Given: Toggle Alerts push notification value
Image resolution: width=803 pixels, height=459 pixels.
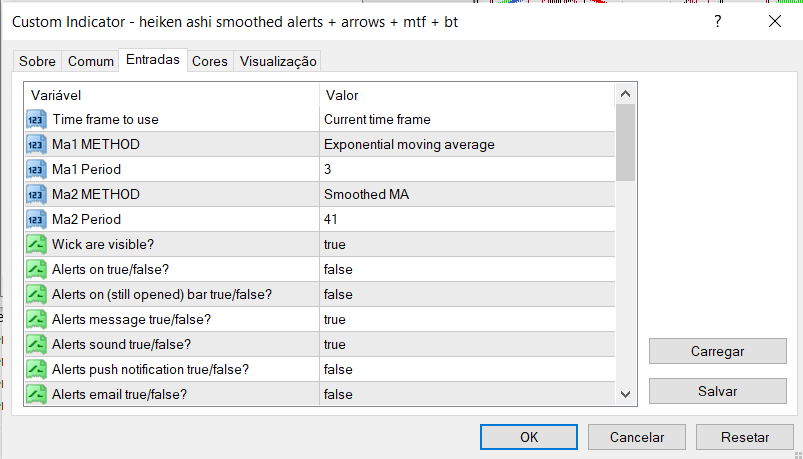Looking at the screenshot, I should pyautogui.click(x=466, y=369).
